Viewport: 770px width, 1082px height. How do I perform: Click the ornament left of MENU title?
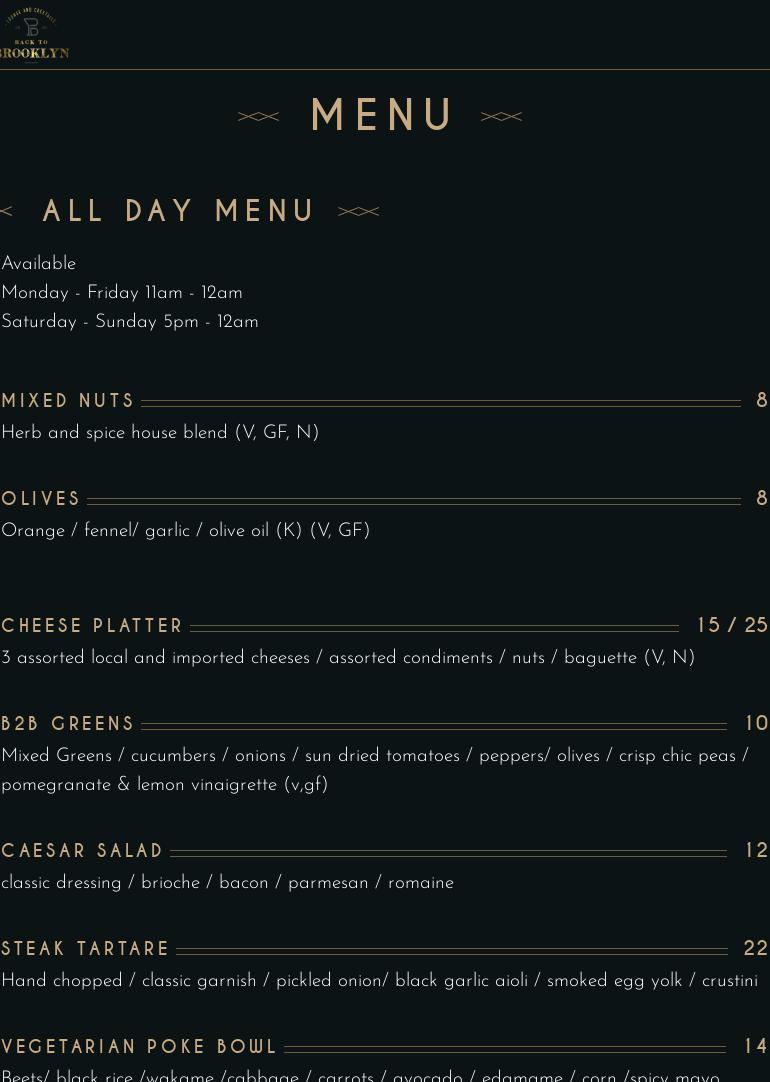[x=259, y=117]
